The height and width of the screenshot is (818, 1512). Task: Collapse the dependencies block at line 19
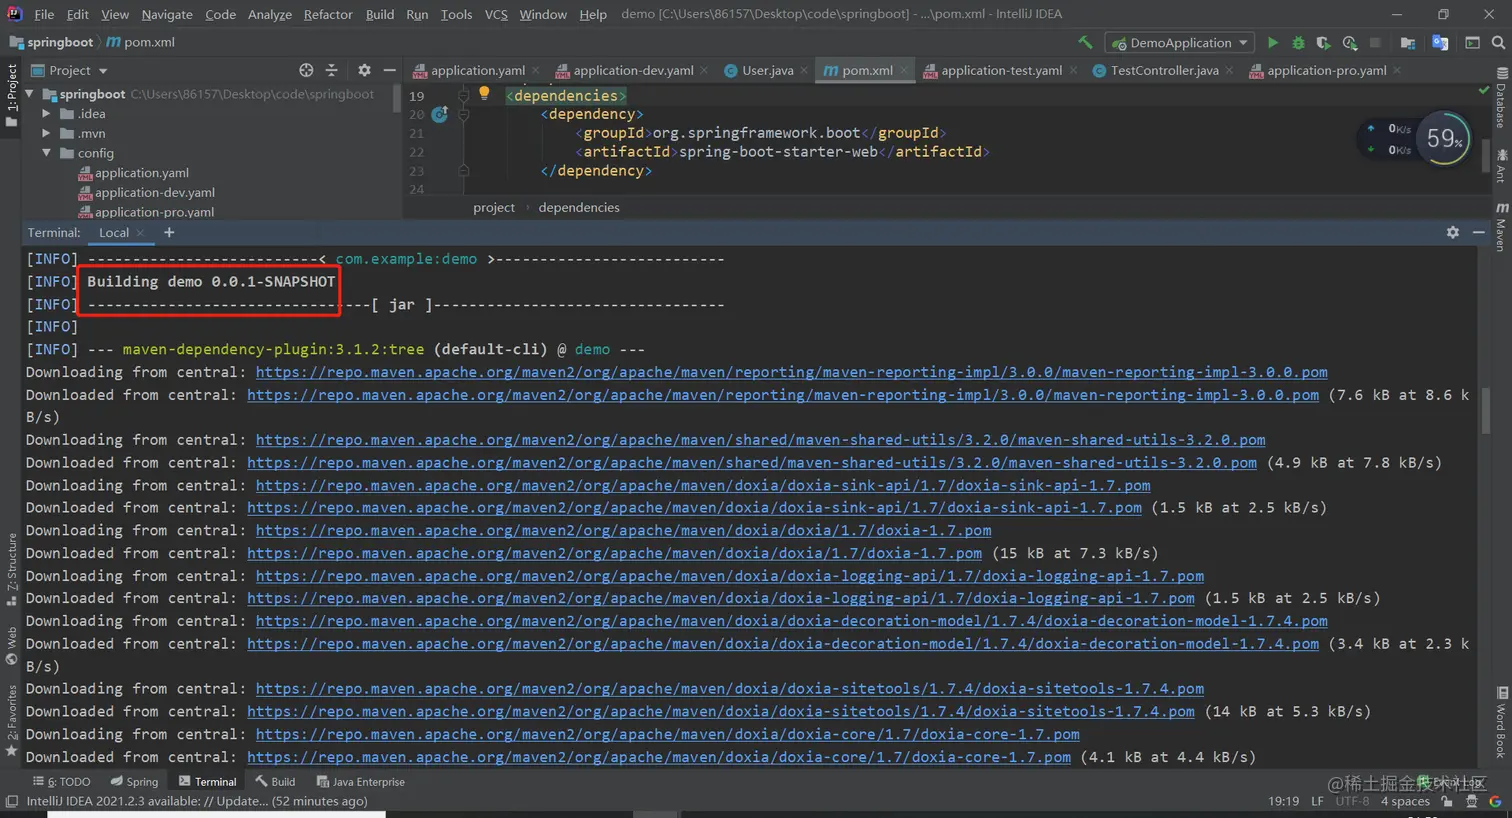point(462,95)
